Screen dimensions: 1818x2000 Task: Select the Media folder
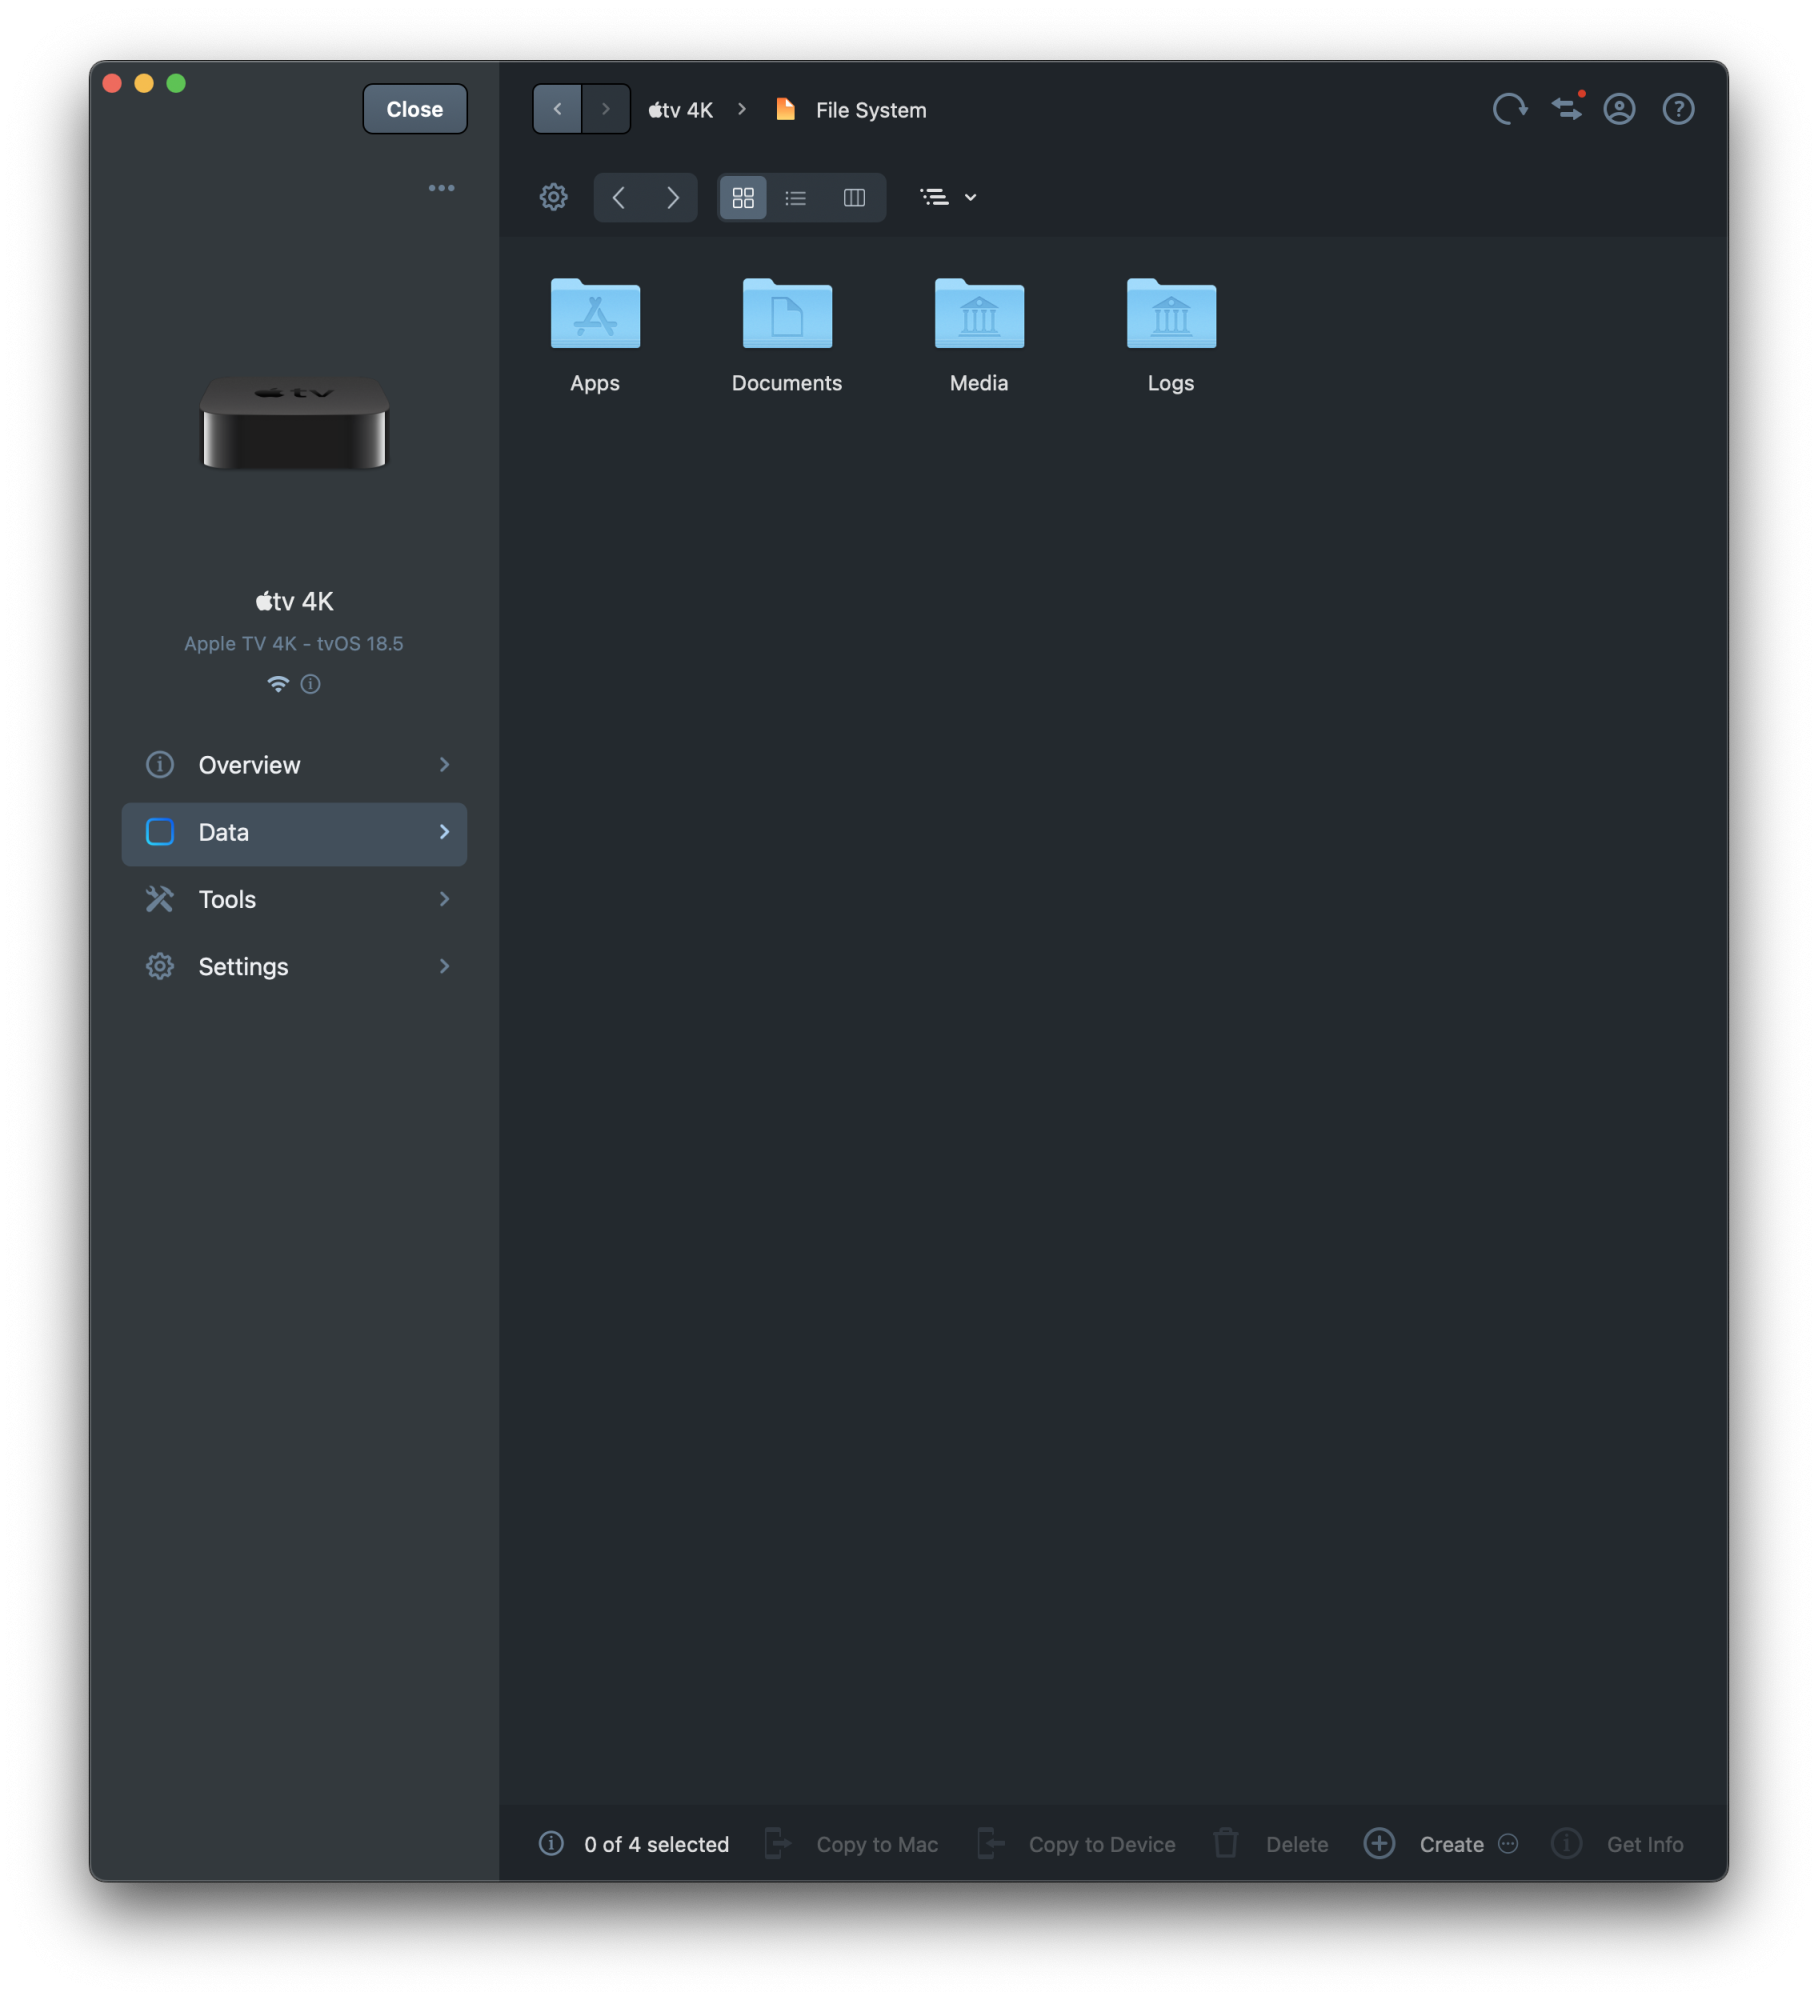[979, 314]
